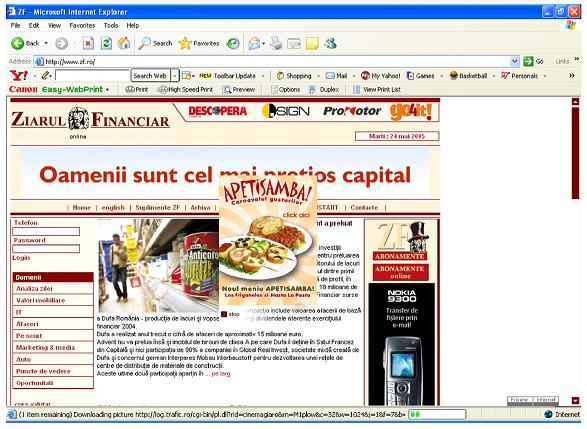Image resolution: width=587 pixels, height=429 pixels.
Task: Stop loading the page
Action: point(88,43)
